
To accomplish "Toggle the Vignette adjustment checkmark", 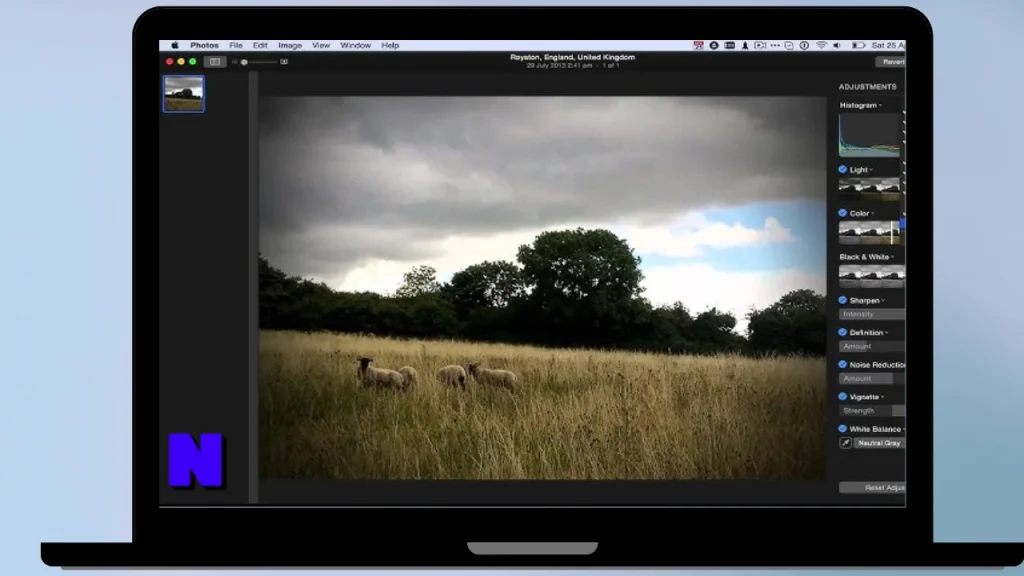I will pos(842,396).
